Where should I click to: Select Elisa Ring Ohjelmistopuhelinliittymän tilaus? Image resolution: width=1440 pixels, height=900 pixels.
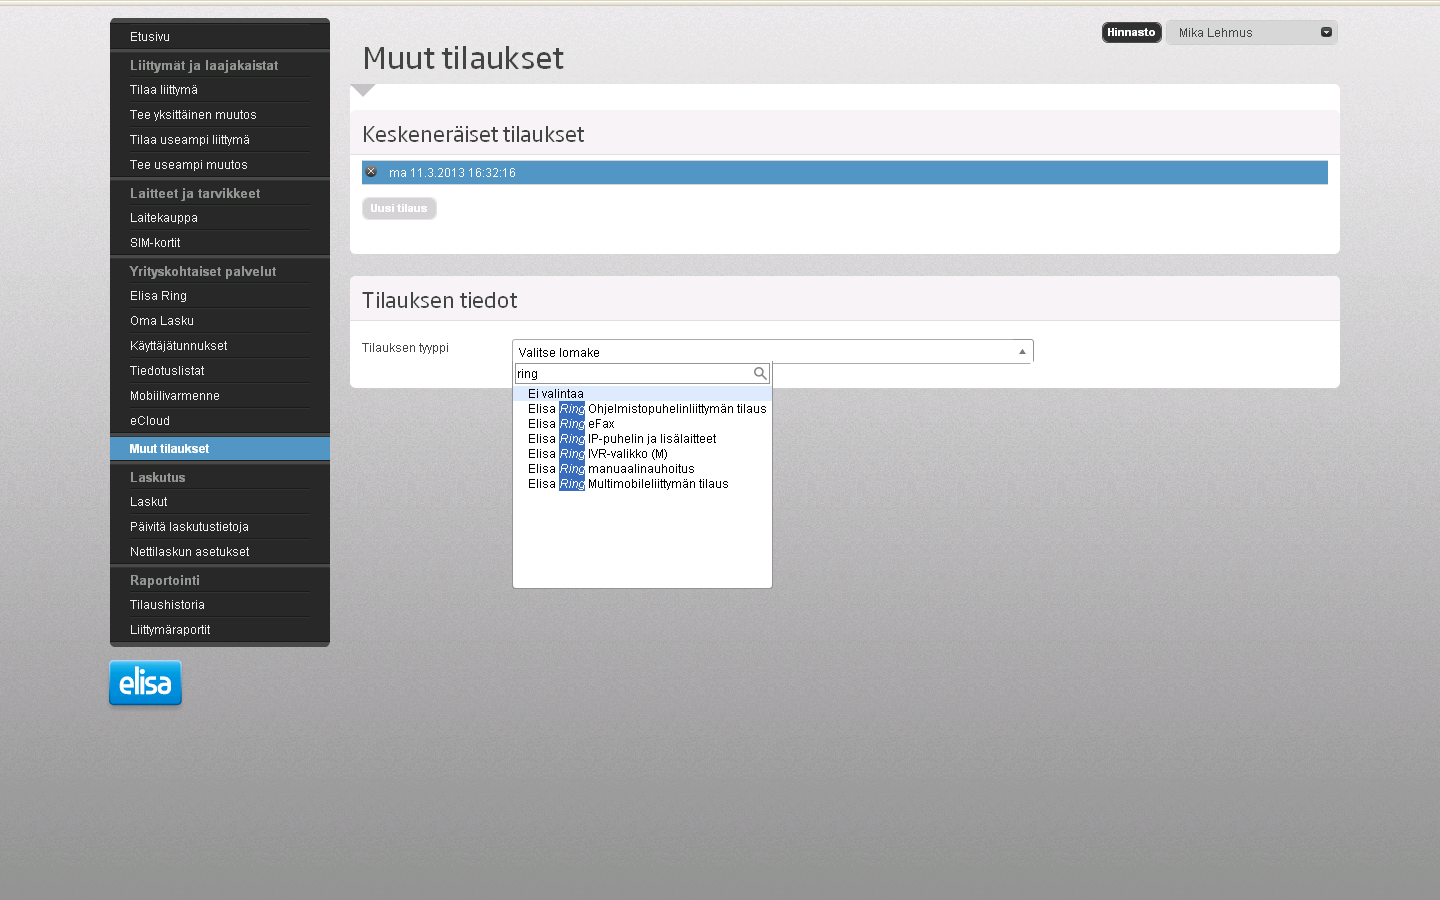tap(647, 409)
